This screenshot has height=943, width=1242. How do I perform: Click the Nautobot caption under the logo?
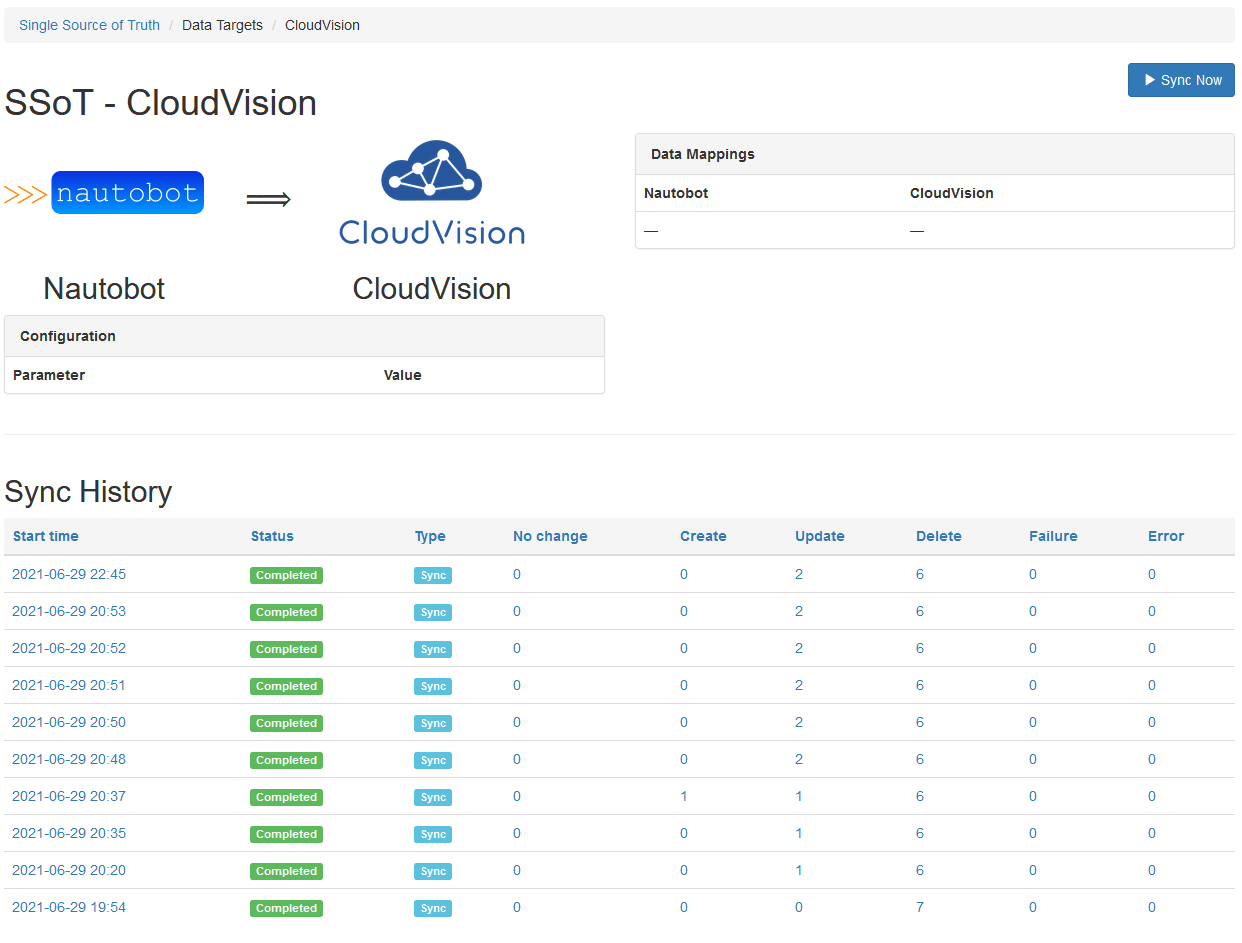104,289
